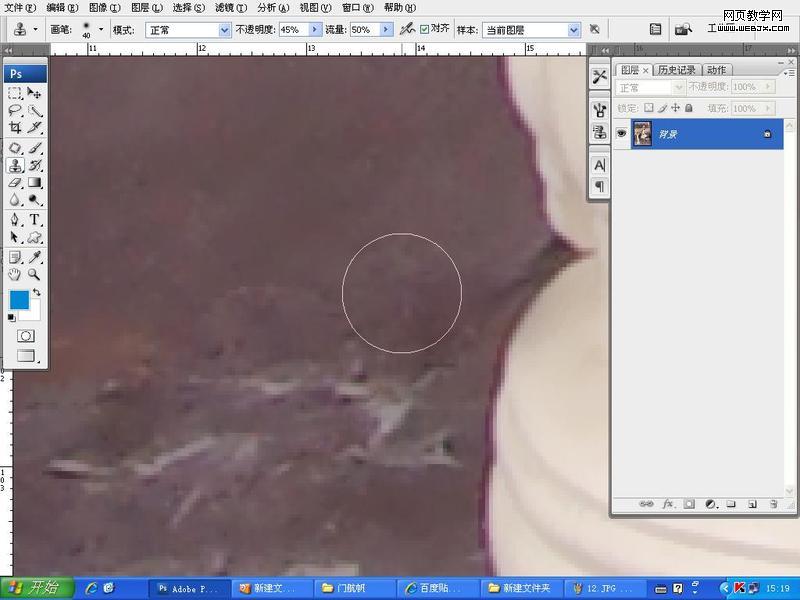Uncheck the 对齐 aligned option
The height and width of the screenshot is (600, 800).
click(x=424, y=29)
